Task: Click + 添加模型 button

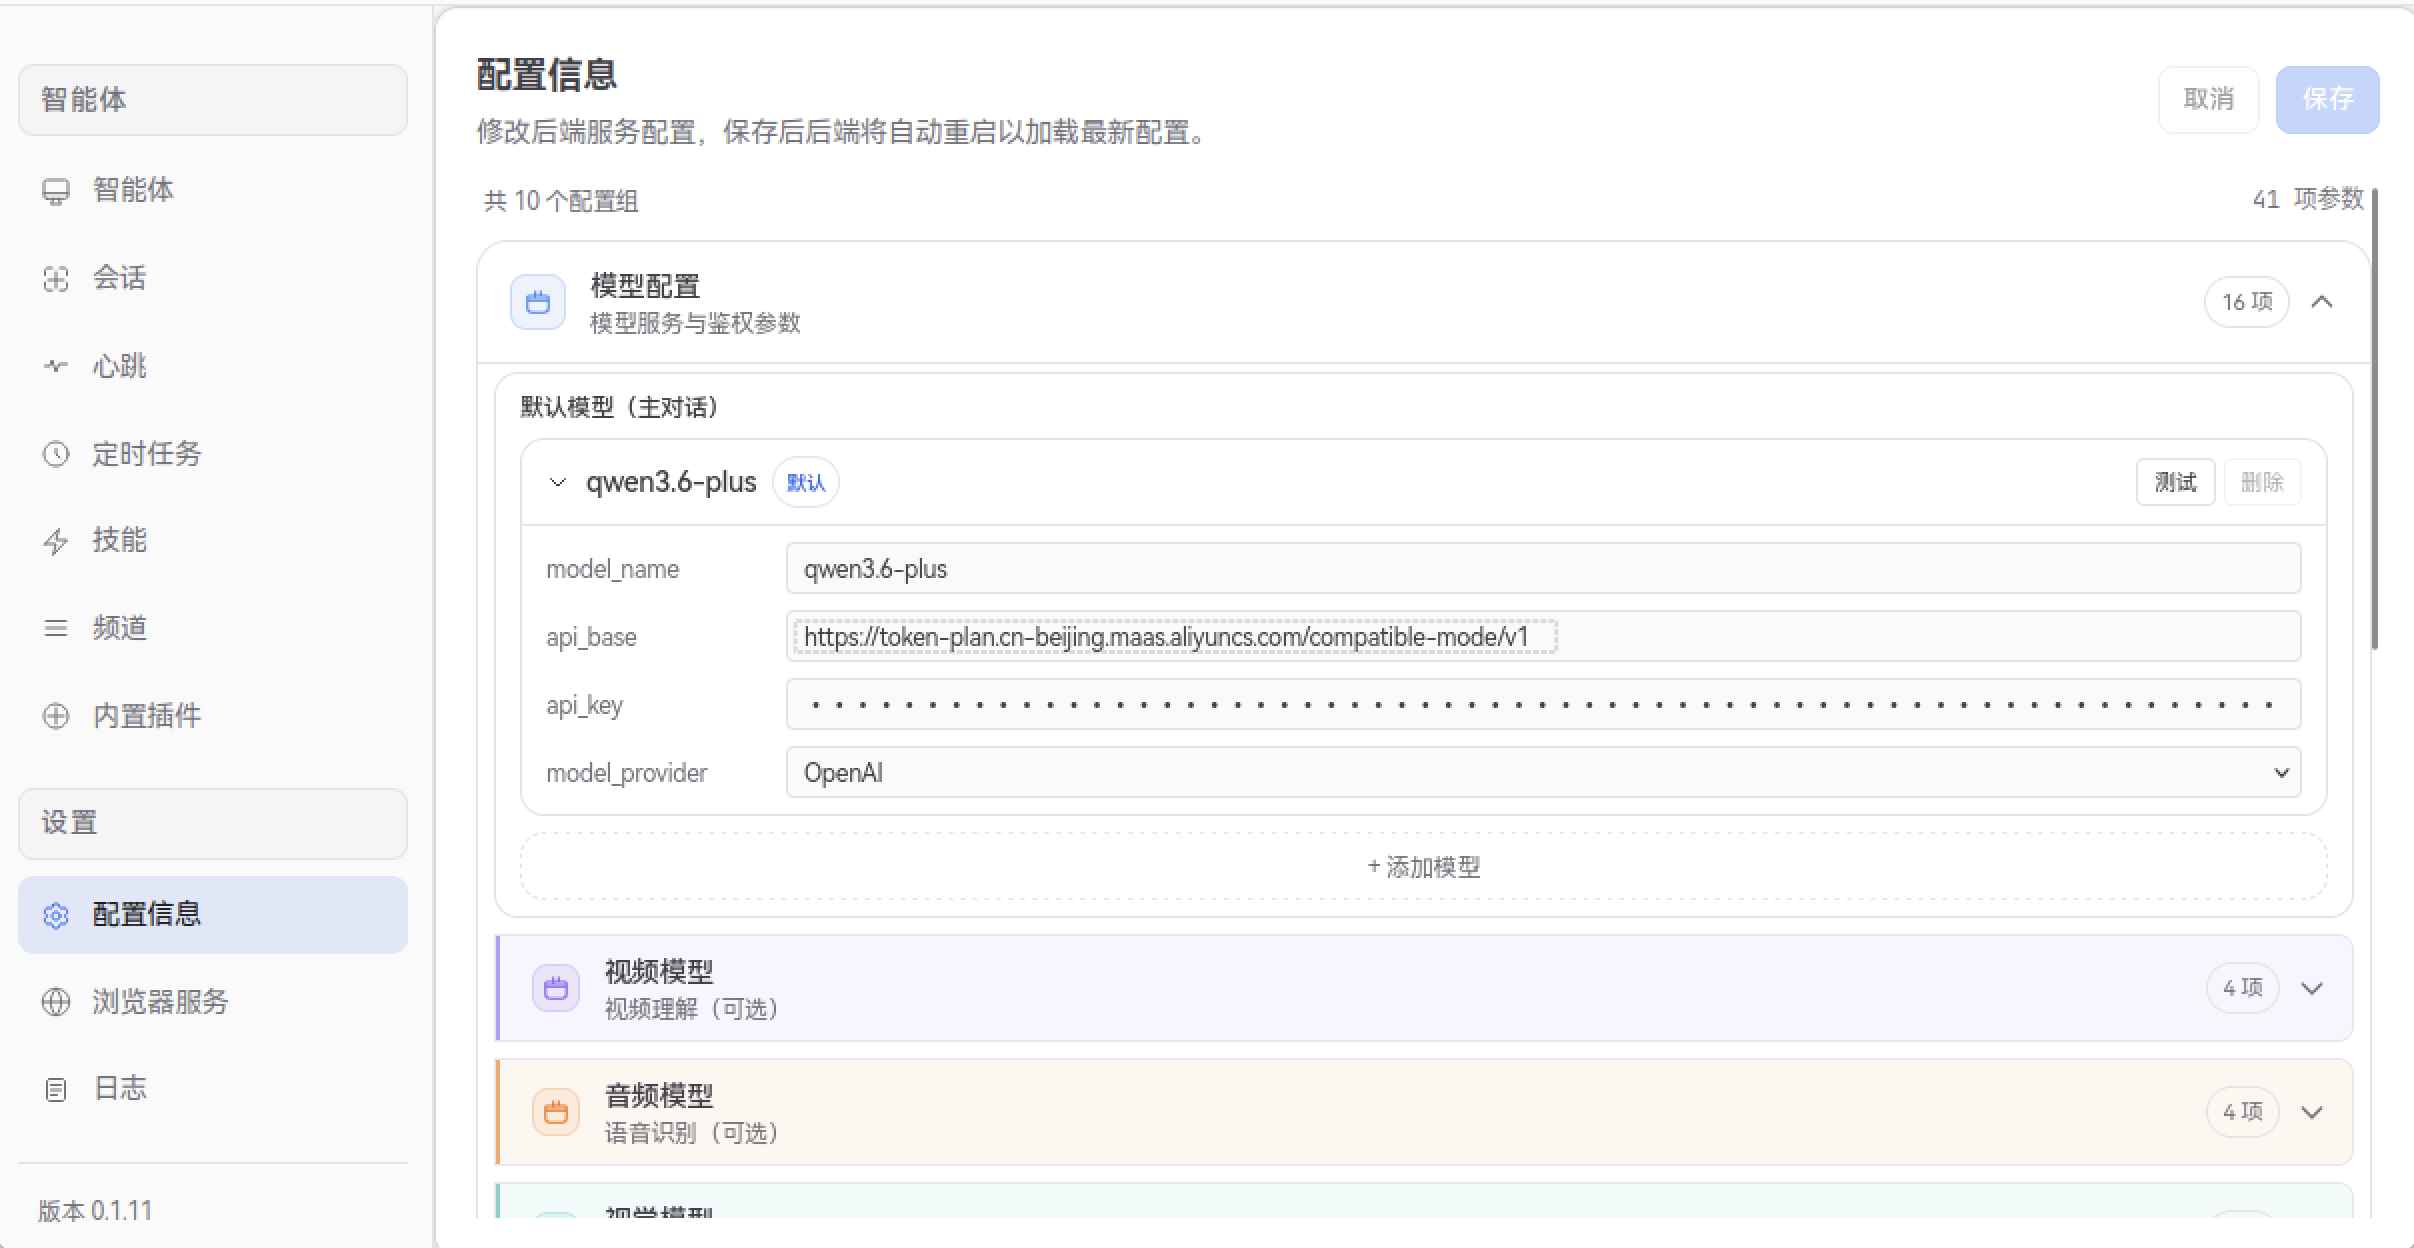Action: pos(1423,867)
